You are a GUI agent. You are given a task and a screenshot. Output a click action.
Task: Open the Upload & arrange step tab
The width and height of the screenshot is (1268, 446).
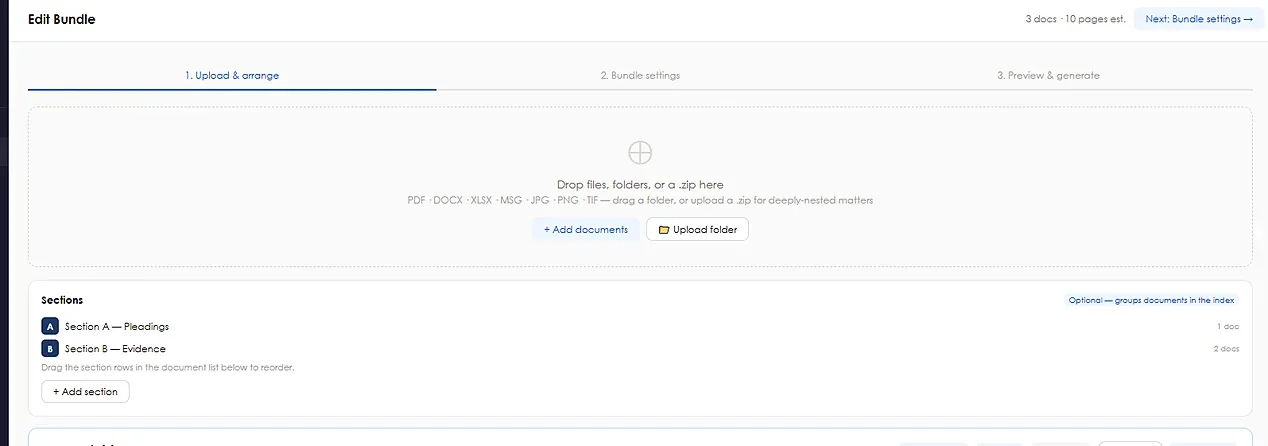point(232,75)
